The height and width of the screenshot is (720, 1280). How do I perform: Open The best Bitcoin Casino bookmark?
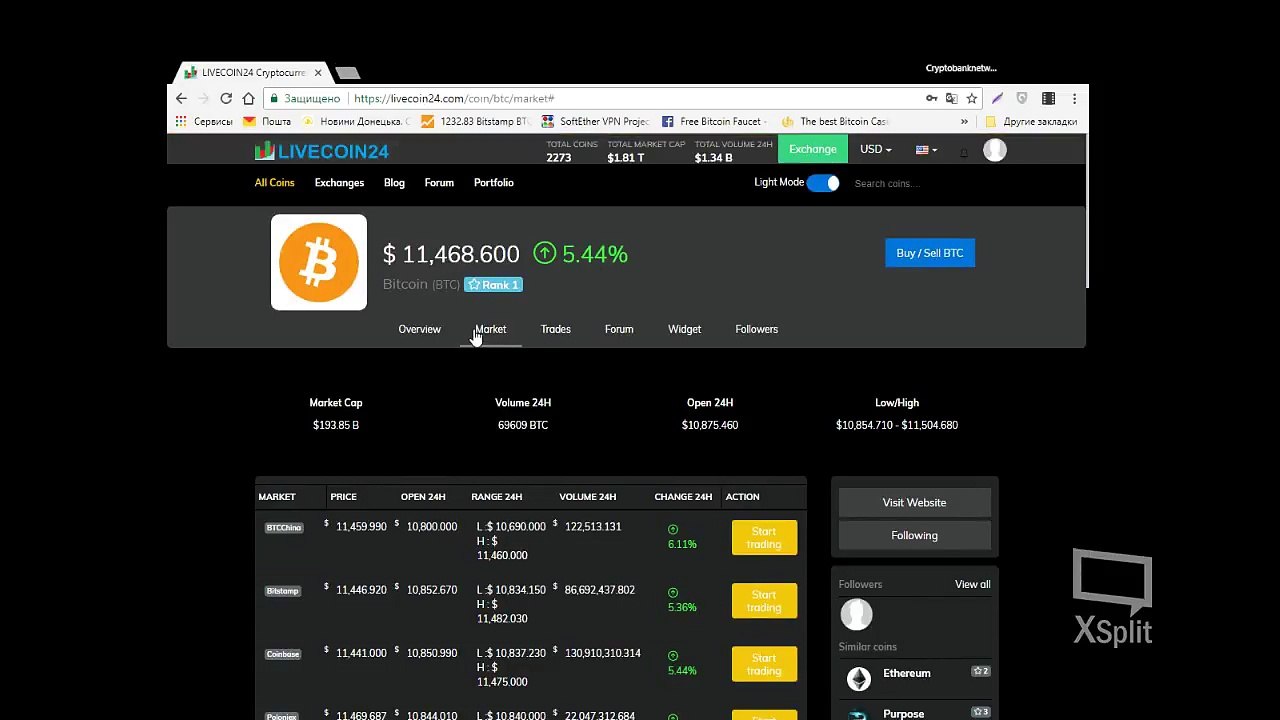tap(834, 122)
